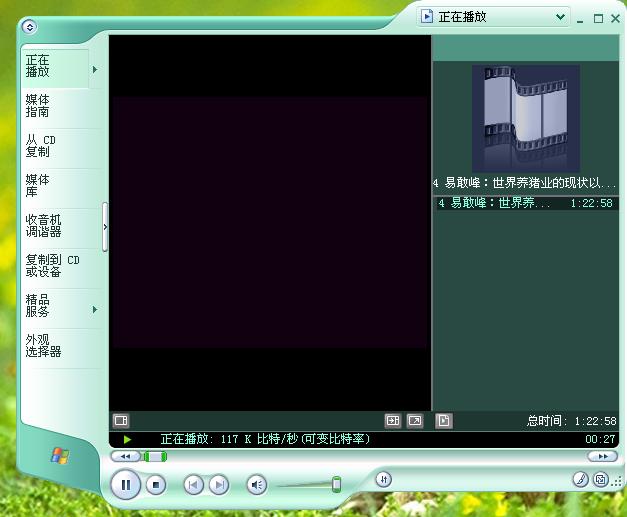Image resolution: width=627 pixels, height=517 pixels.
Task: Switch to skin mode
Action: (x=600, y=479)
